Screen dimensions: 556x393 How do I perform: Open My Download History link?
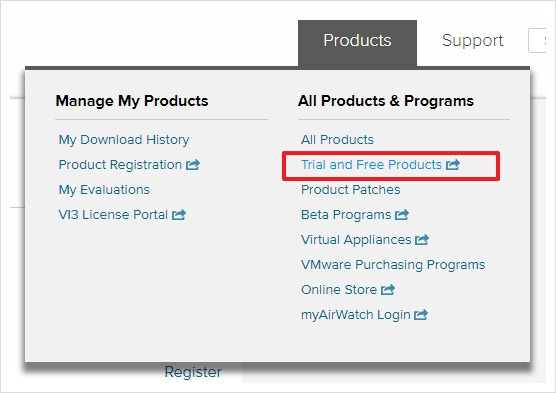(x=124, y=140)
